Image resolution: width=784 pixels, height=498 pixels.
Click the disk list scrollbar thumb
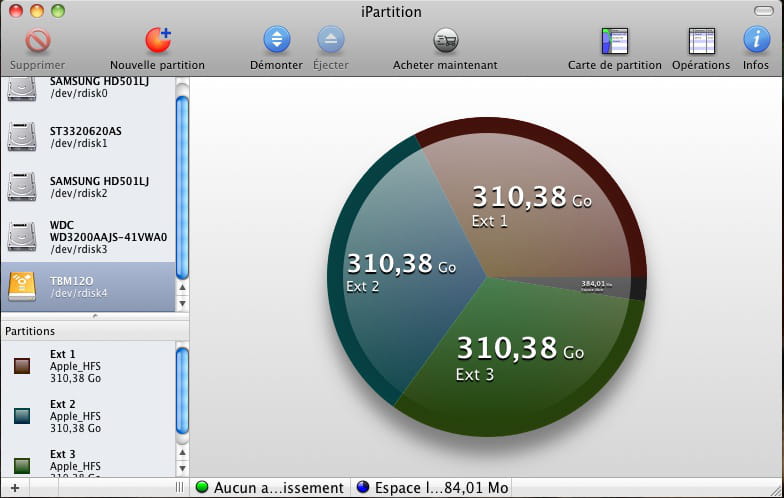pyautogui.click(x=182, y=188)
